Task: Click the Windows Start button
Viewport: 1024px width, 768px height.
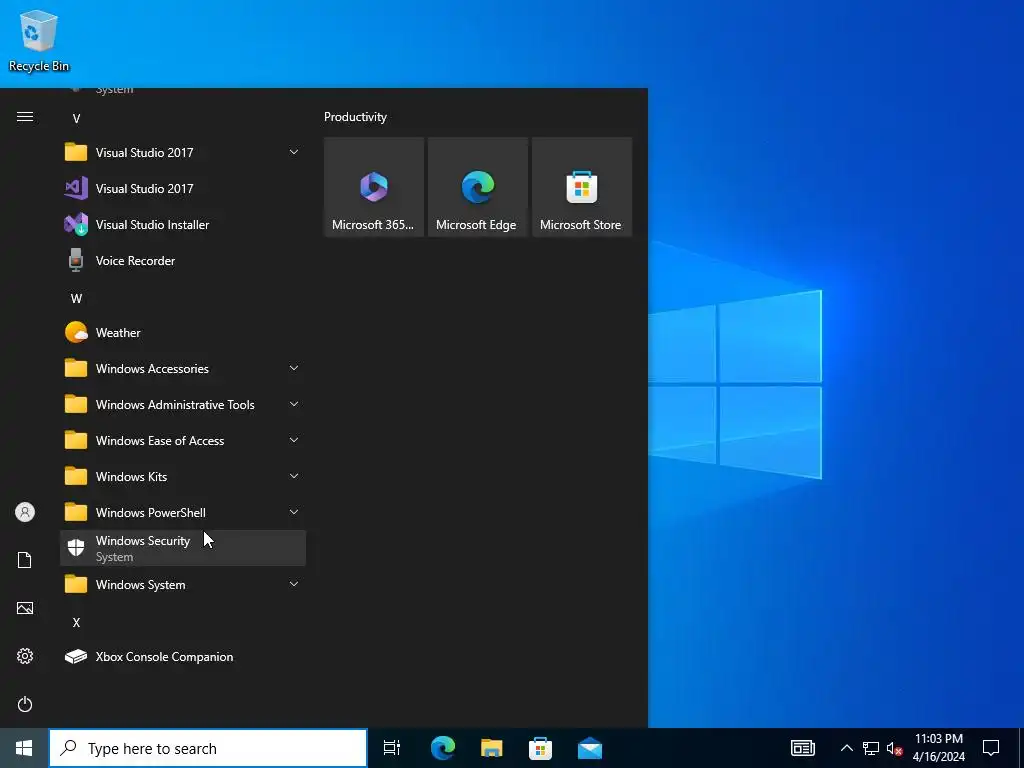Action: (x=24, y=748)
